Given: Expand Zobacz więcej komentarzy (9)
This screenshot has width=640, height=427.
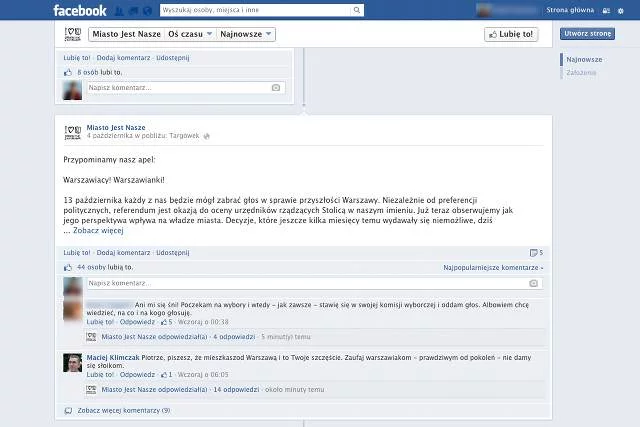Looking at the screenshot, I should coord(124,411).
